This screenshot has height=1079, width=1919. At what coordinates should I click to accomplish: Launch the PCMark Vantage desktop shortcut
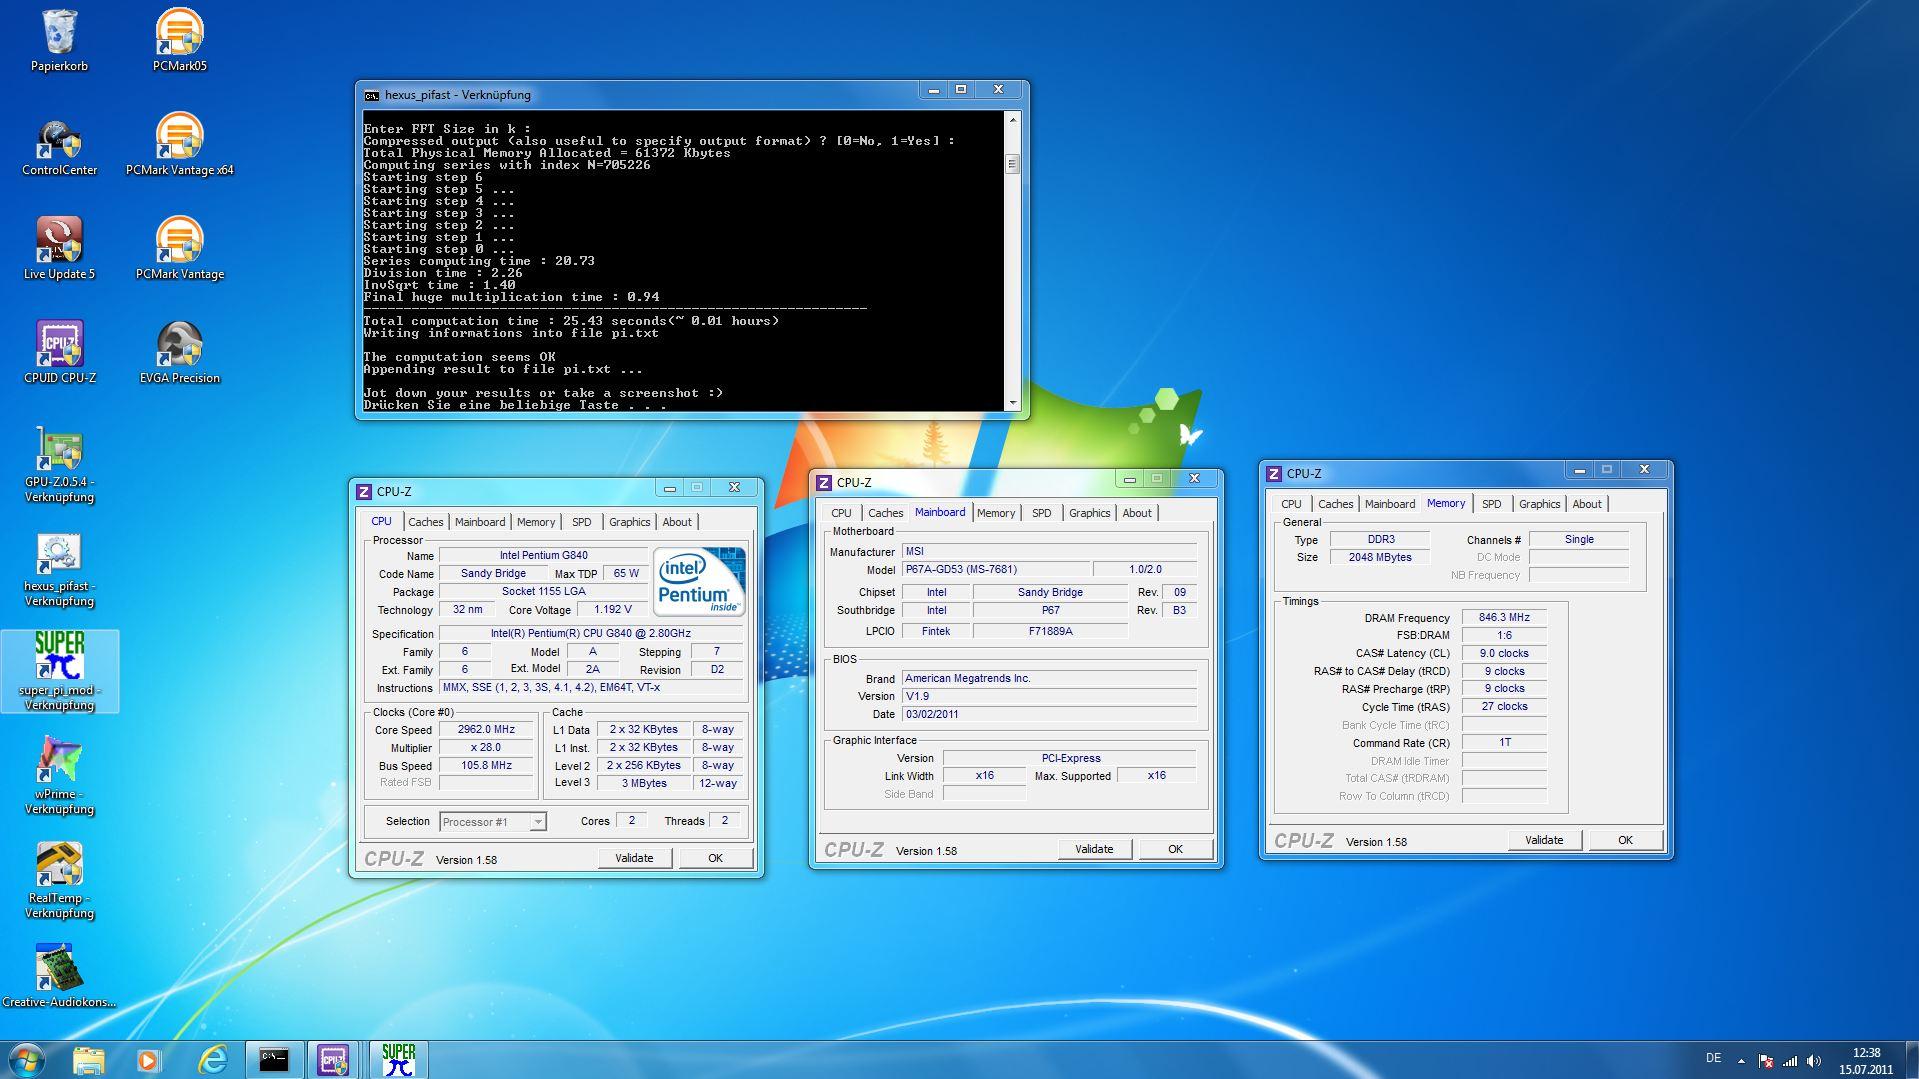click(180, 249)
